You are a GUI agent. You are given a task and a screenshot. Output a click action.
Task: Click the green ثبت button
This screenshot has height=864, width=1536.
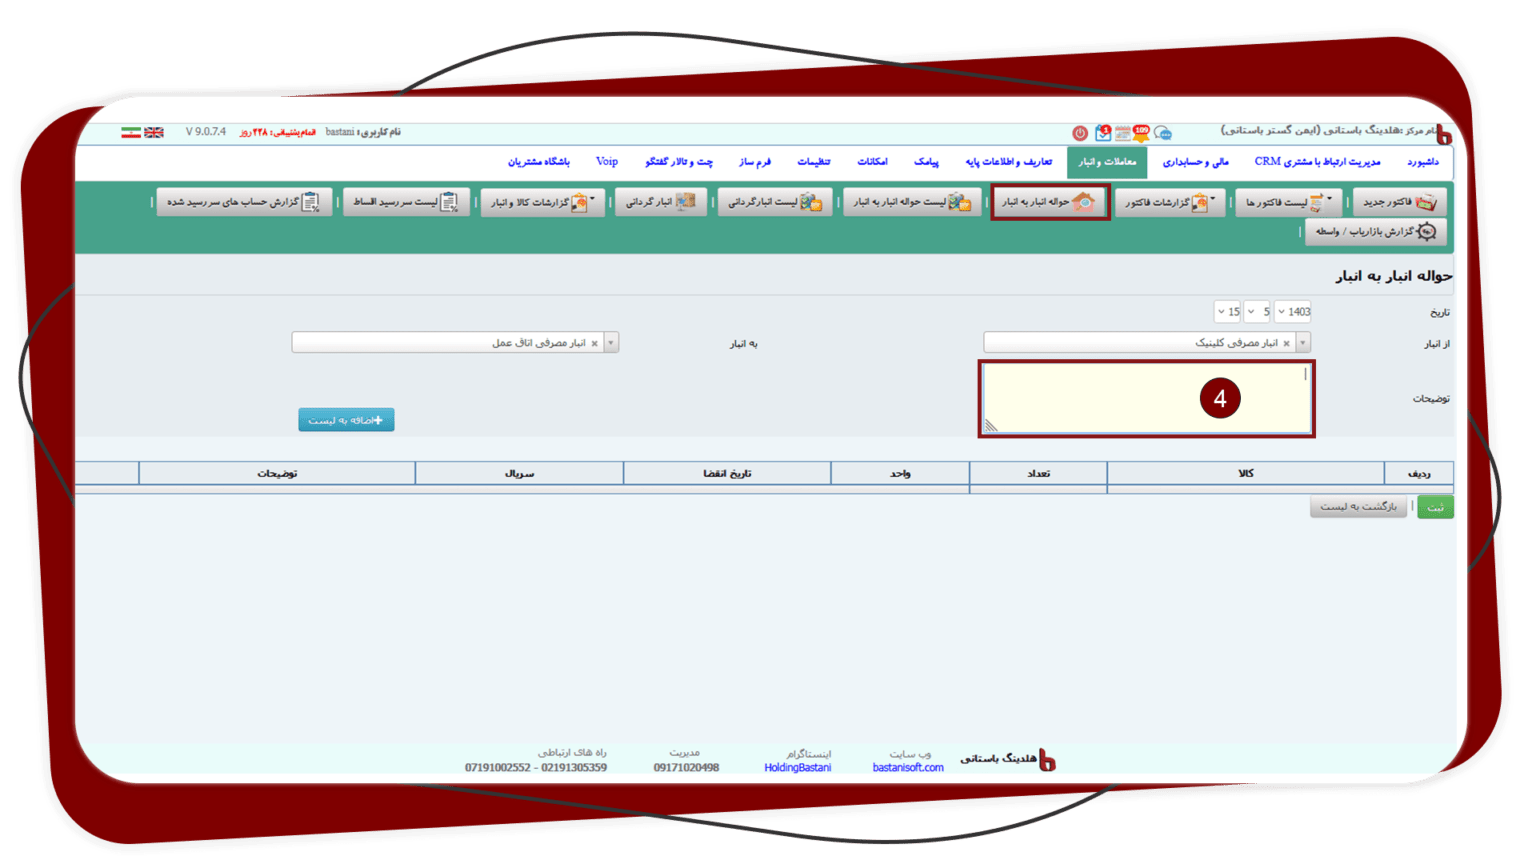[1435, 507]
